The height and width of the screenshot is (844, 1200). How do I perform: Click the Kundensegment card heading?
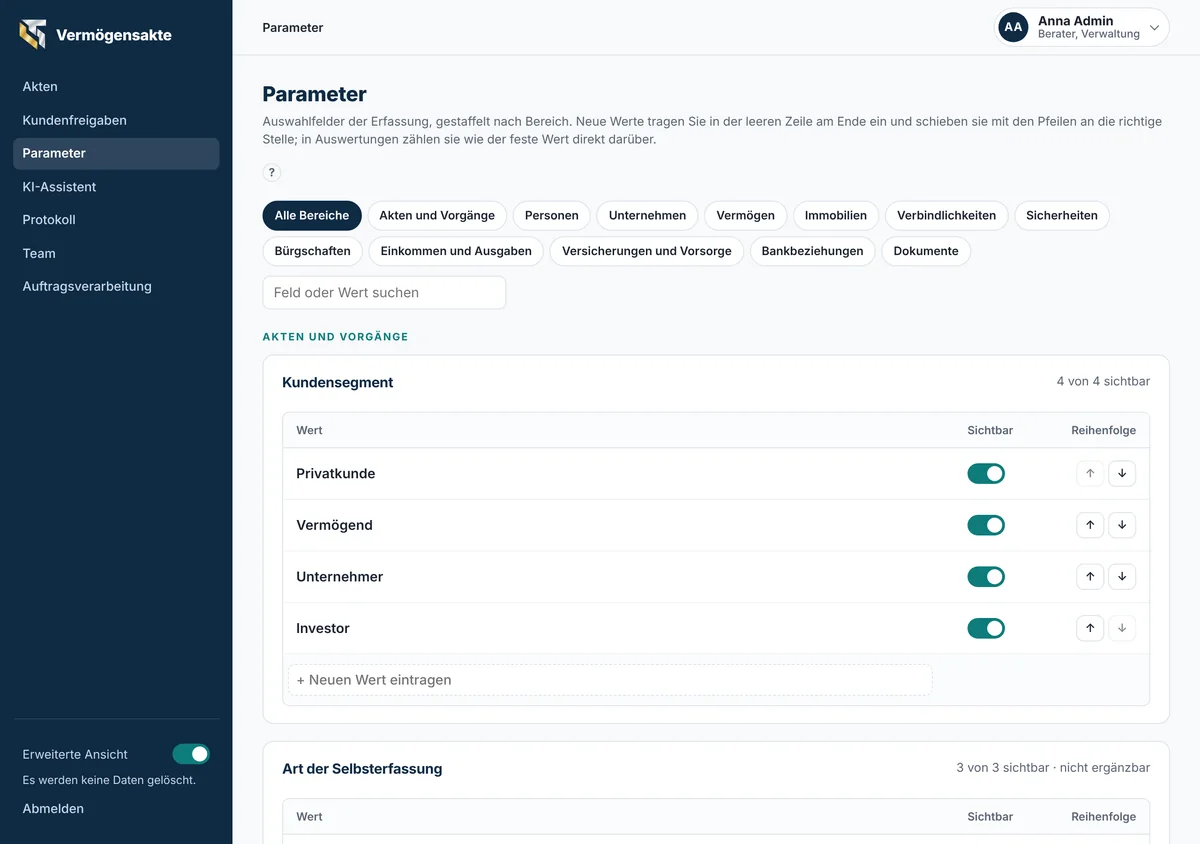point(338,382)
